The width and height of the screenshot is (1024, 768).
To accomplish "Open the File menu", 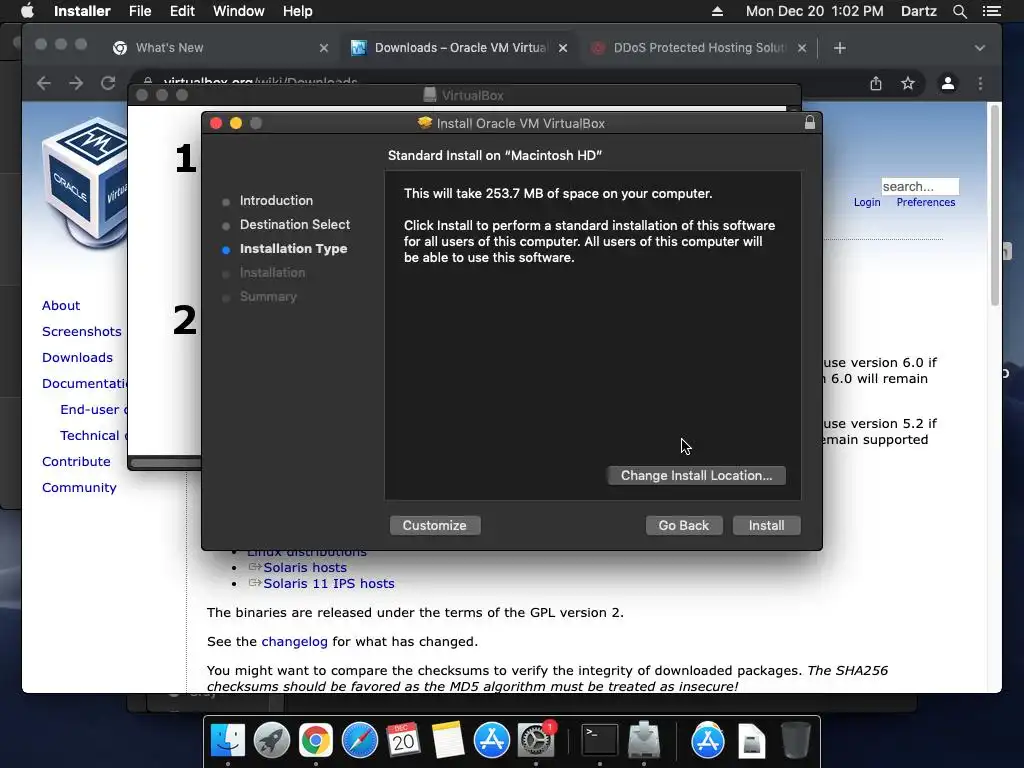I will [x=140, y=11].
